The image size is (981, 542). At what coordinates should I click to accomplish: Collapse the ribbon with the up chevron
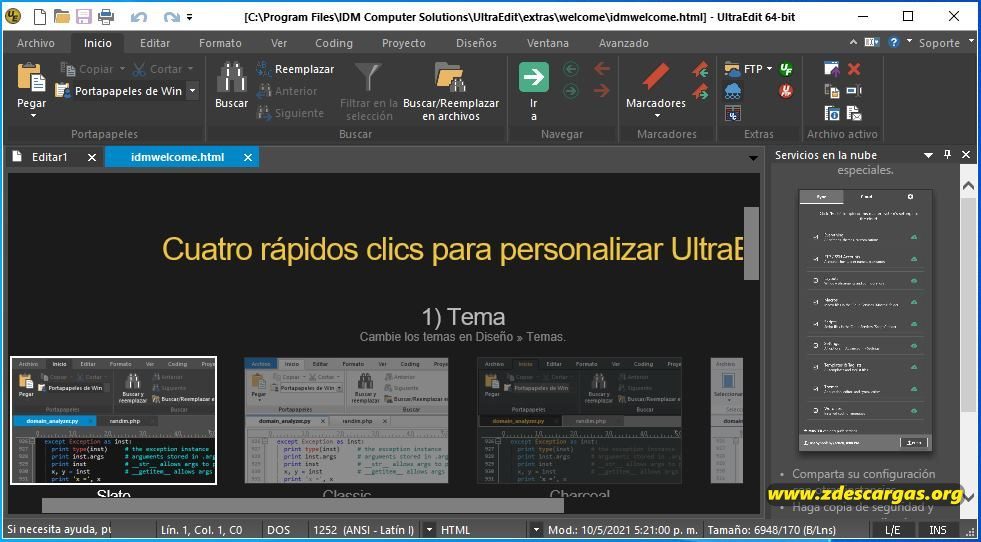click(853, 42)
